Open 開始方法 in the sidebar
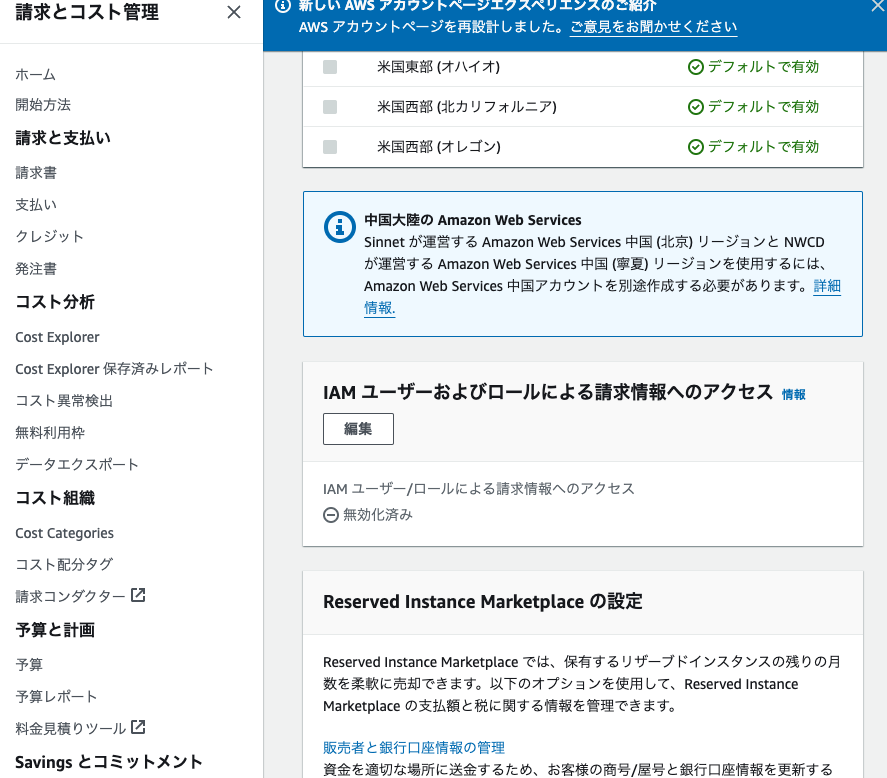The height and width of the screenshot is (778, 887). point(43,105)
